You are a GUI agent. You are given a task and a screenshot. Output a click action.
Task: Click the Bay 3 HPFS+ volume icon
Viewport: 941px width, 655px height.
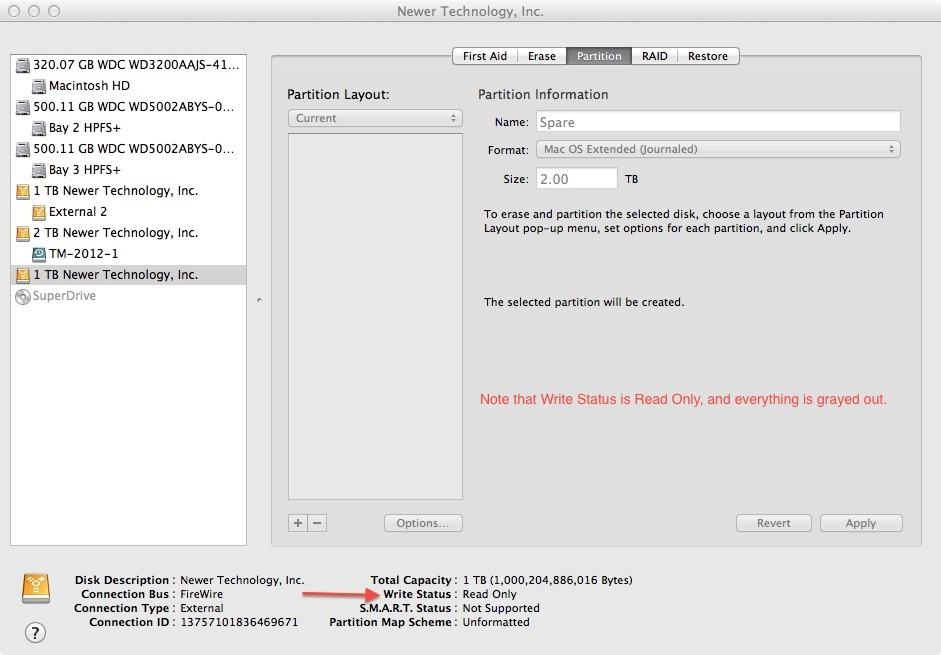click(x=38, y=170)
